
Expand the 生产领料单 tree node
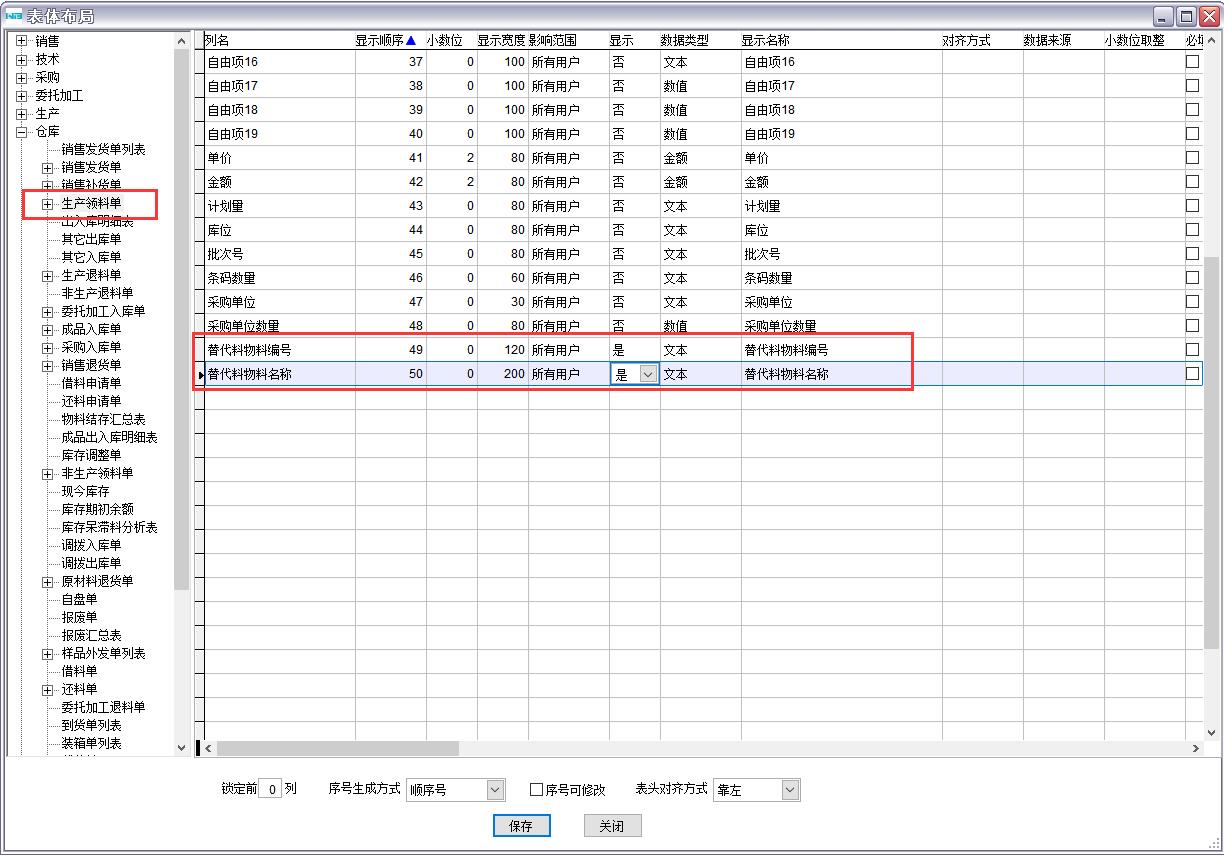point(48,204)
